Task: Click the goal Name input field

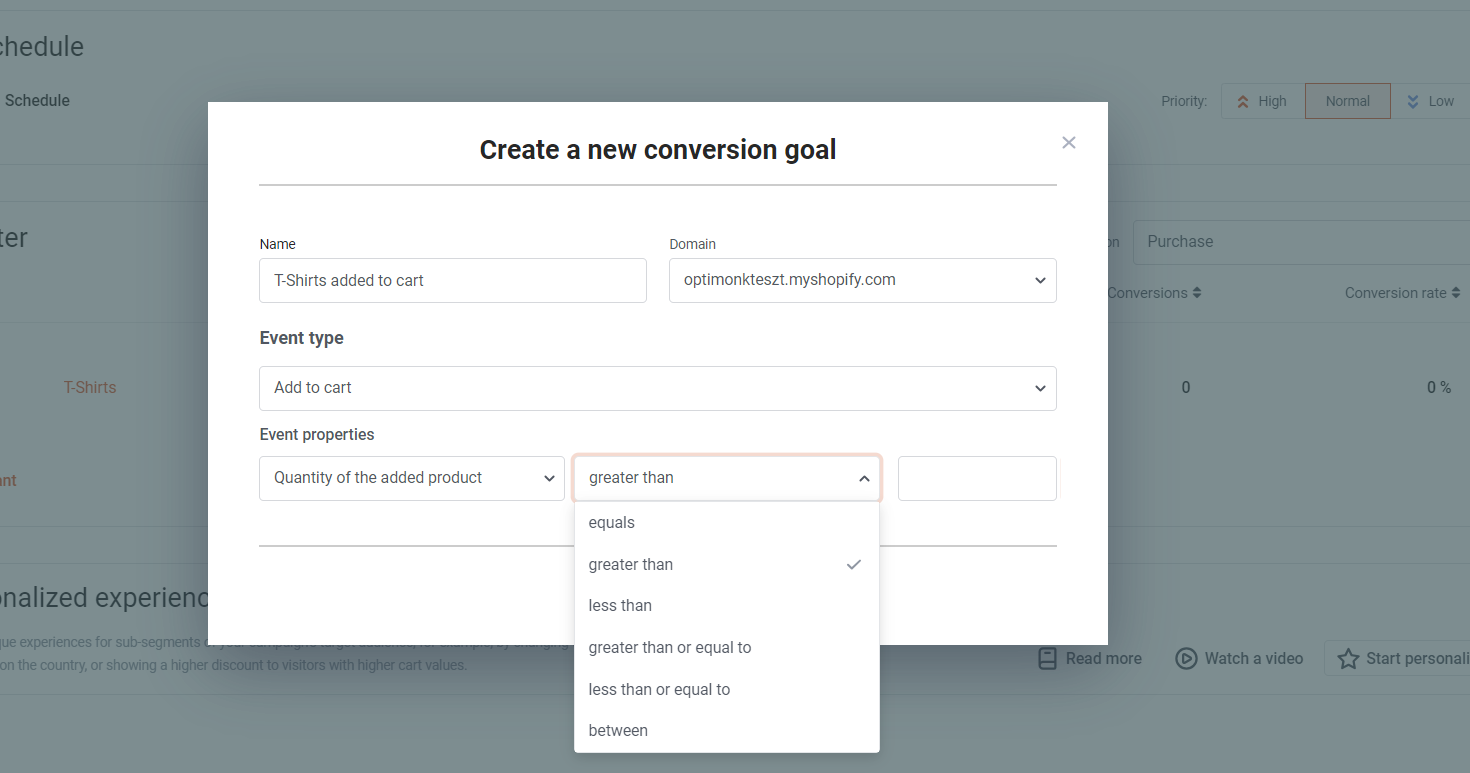Action: click(453, 281)
